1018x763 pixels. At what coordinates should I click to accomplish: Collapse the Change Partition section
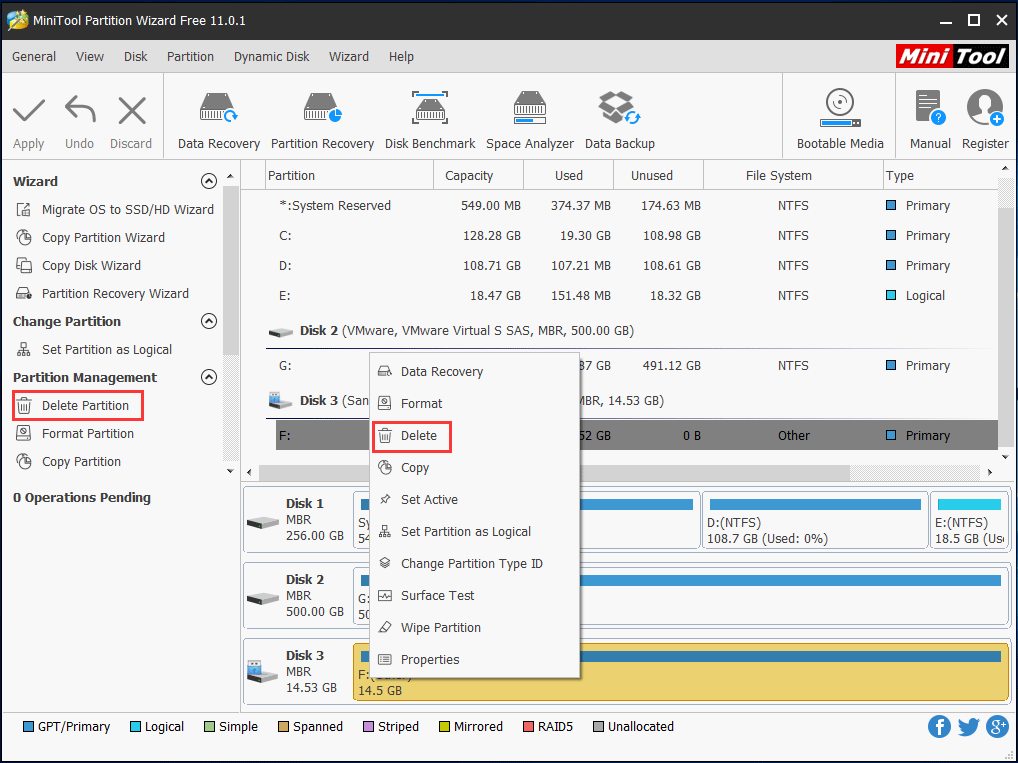pos(209,321)
